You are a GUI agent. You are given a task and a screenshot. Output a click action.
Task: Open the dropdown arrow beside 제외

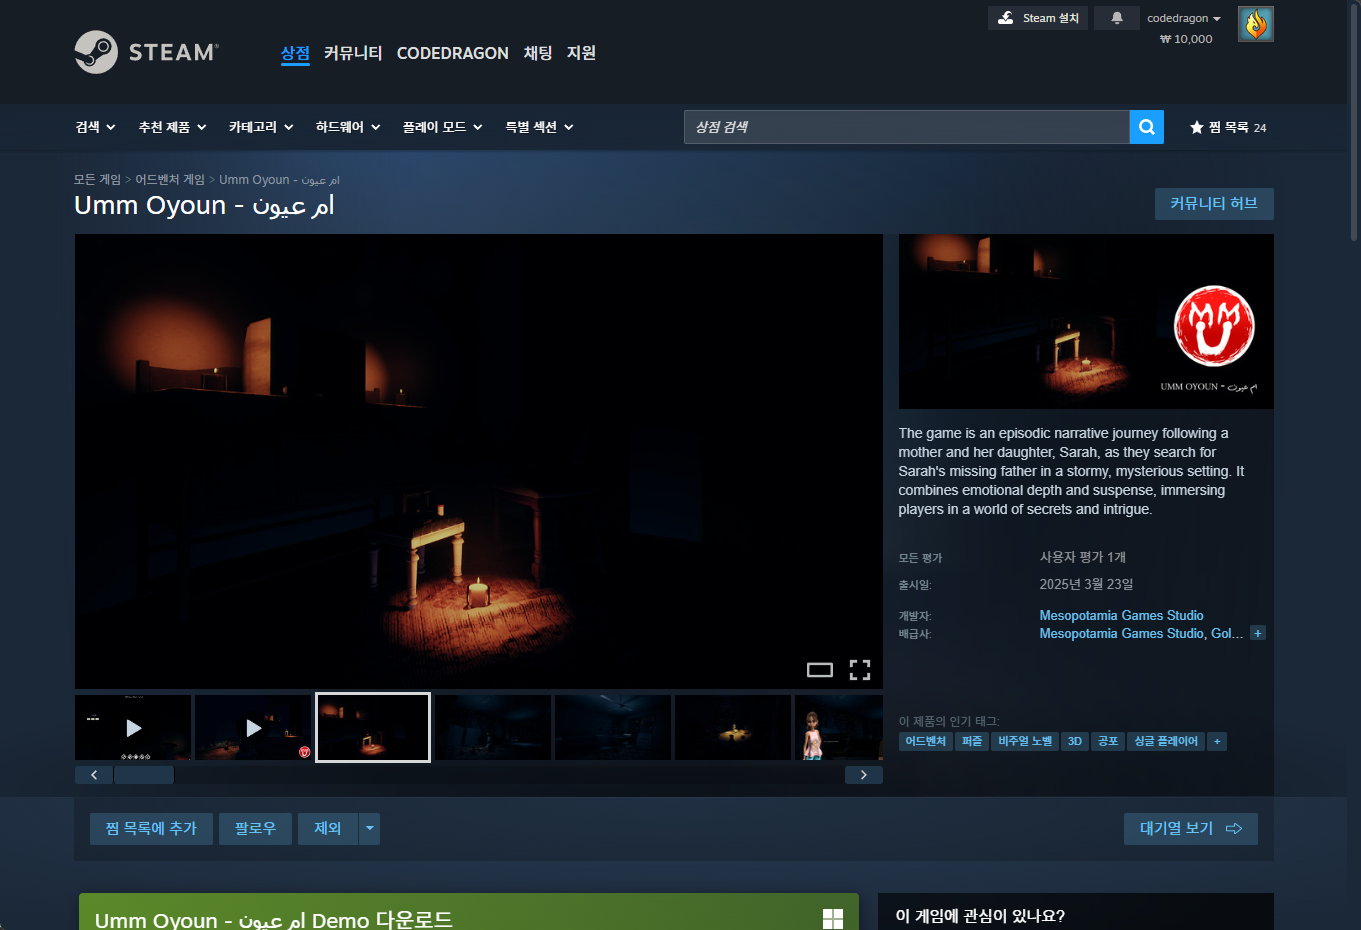[369, 828]
